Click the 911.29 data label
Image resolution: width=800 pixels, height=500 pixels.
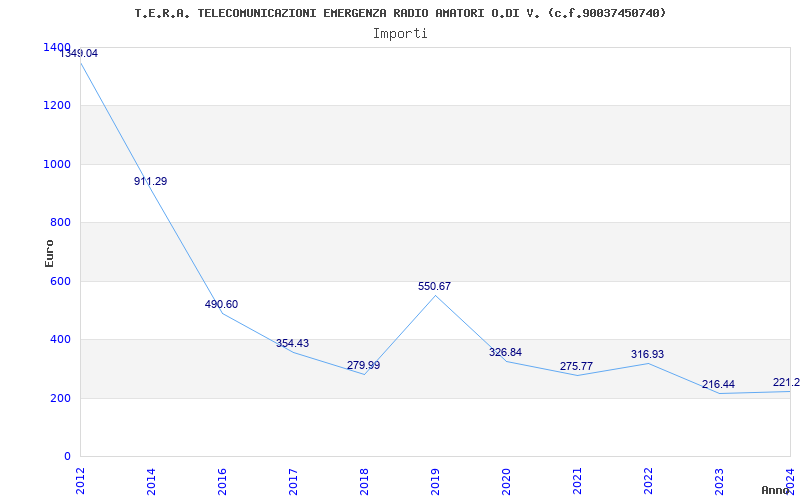(151, 181)
